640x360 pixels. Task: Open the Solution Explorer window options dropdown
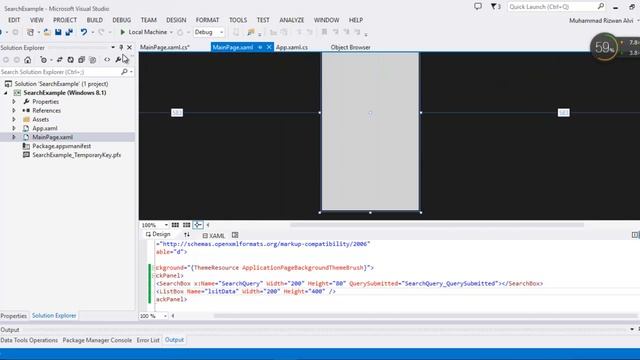[x=113, y=48]
